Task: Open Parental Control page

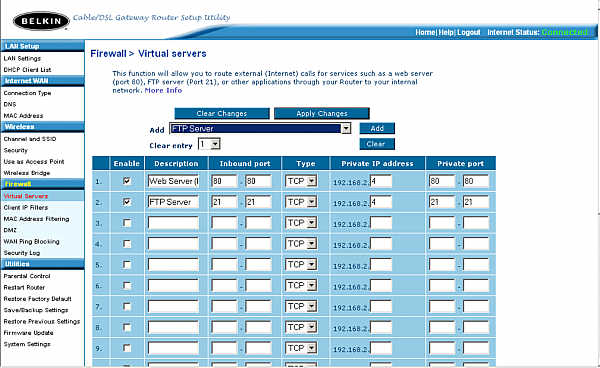Action: coord(27,276)
